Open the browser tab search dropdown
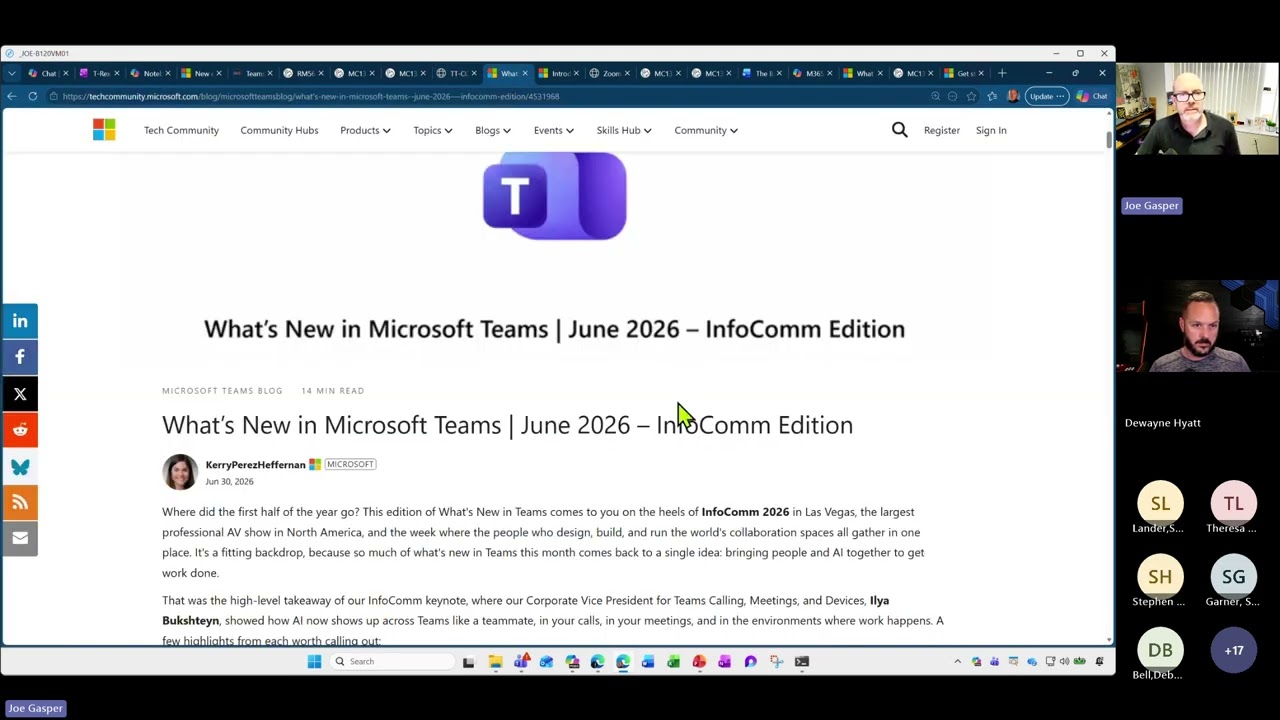 (x=11, y=73)
